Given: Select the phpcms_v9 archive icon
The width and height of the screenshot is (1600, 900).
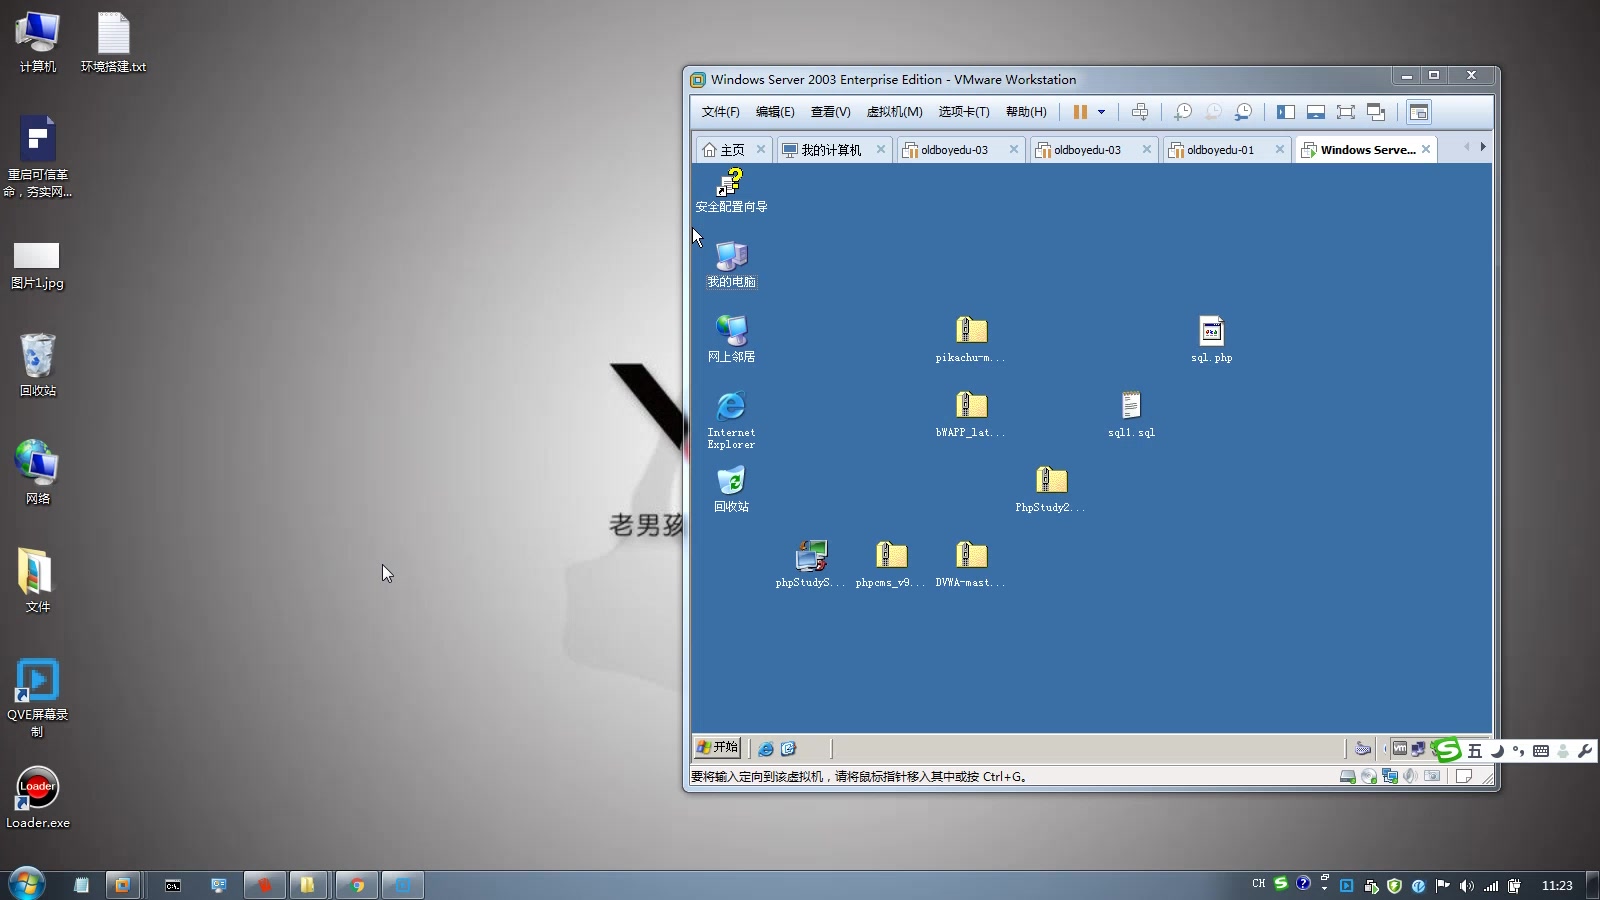Looking at the screenshot, I should 890,565.
